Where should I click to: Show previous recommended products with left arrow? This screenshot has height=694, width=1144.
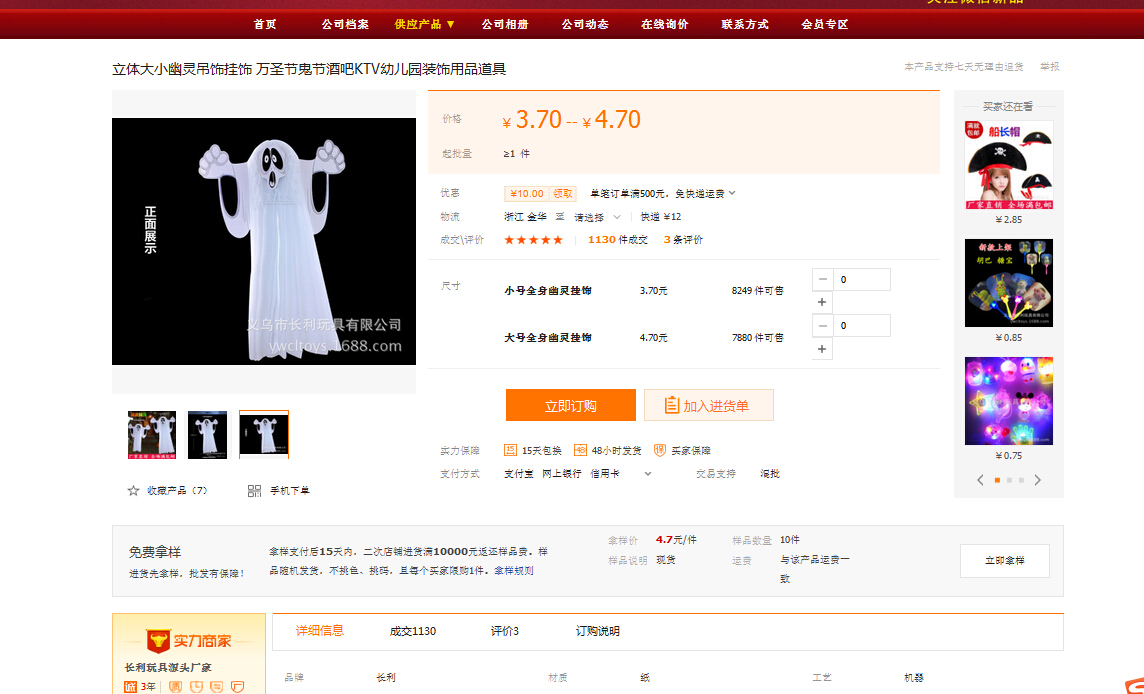[x=981, y=480]
